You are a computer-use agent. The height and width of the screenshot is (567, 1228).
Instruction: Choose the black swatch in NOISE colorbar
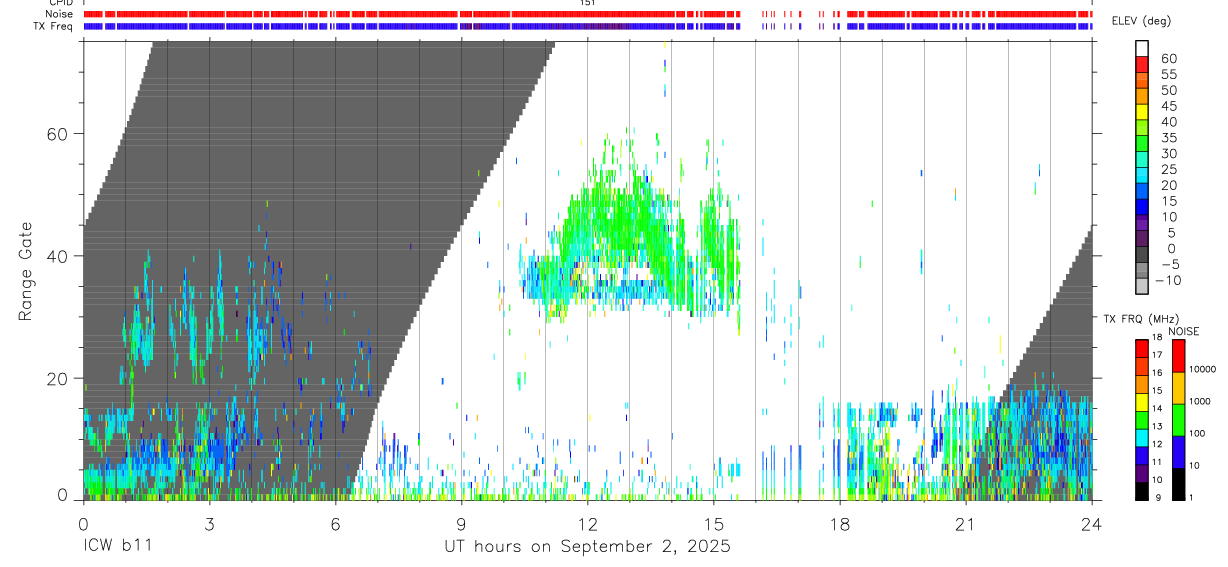(1179, 485)
